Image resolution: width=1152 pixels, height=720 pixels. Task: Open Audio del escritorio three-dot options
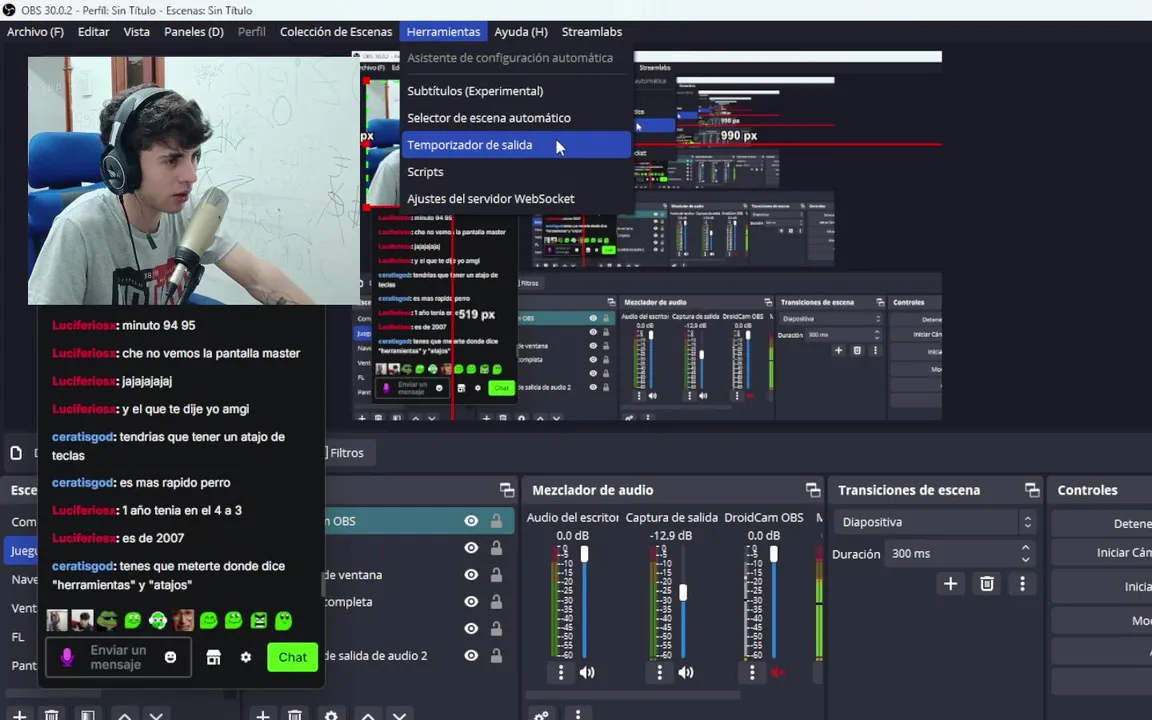pyautogui.click(x=561, y=672)
